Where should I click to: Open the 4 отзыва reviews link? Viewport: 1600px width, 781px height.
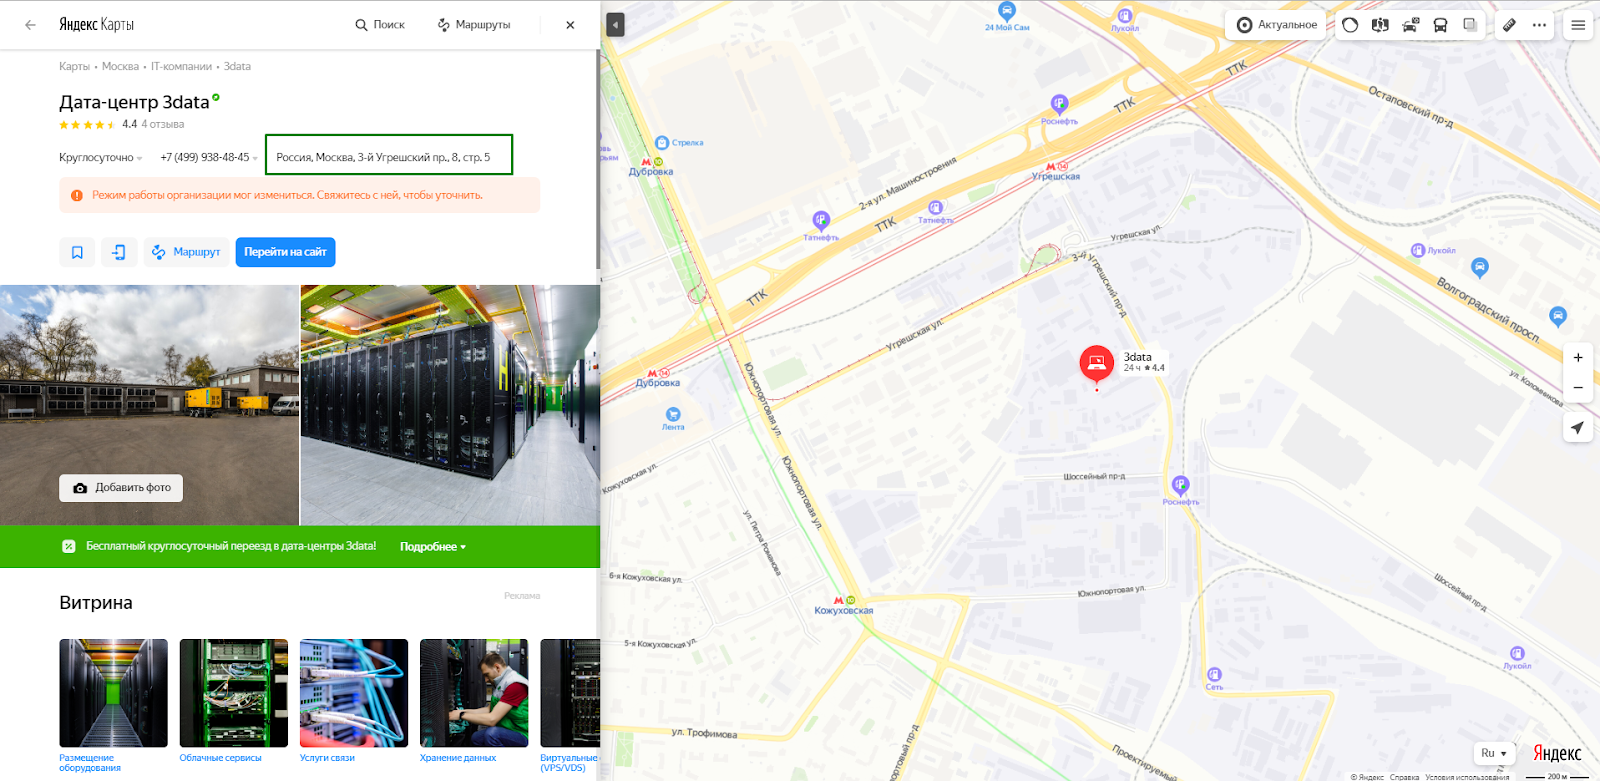(162, 124)
